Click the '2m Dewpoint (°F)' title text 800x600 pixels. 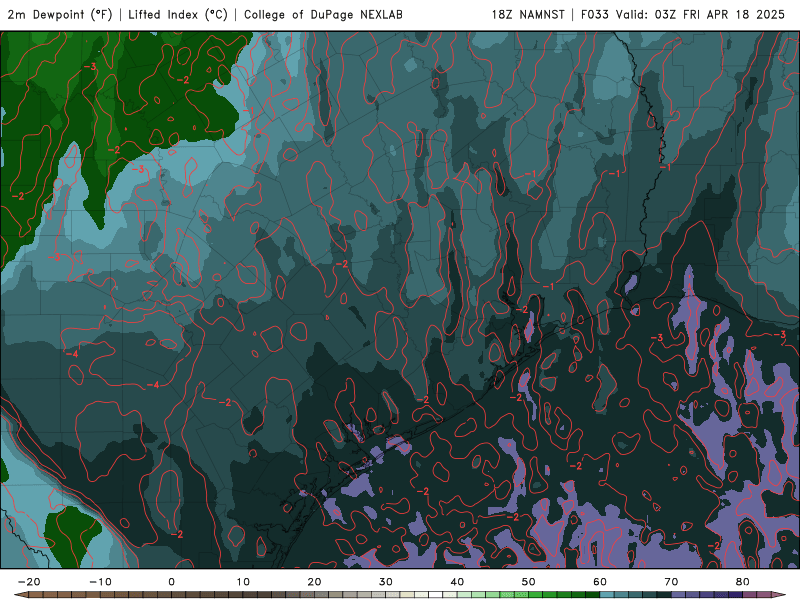[x=60, y=15]
